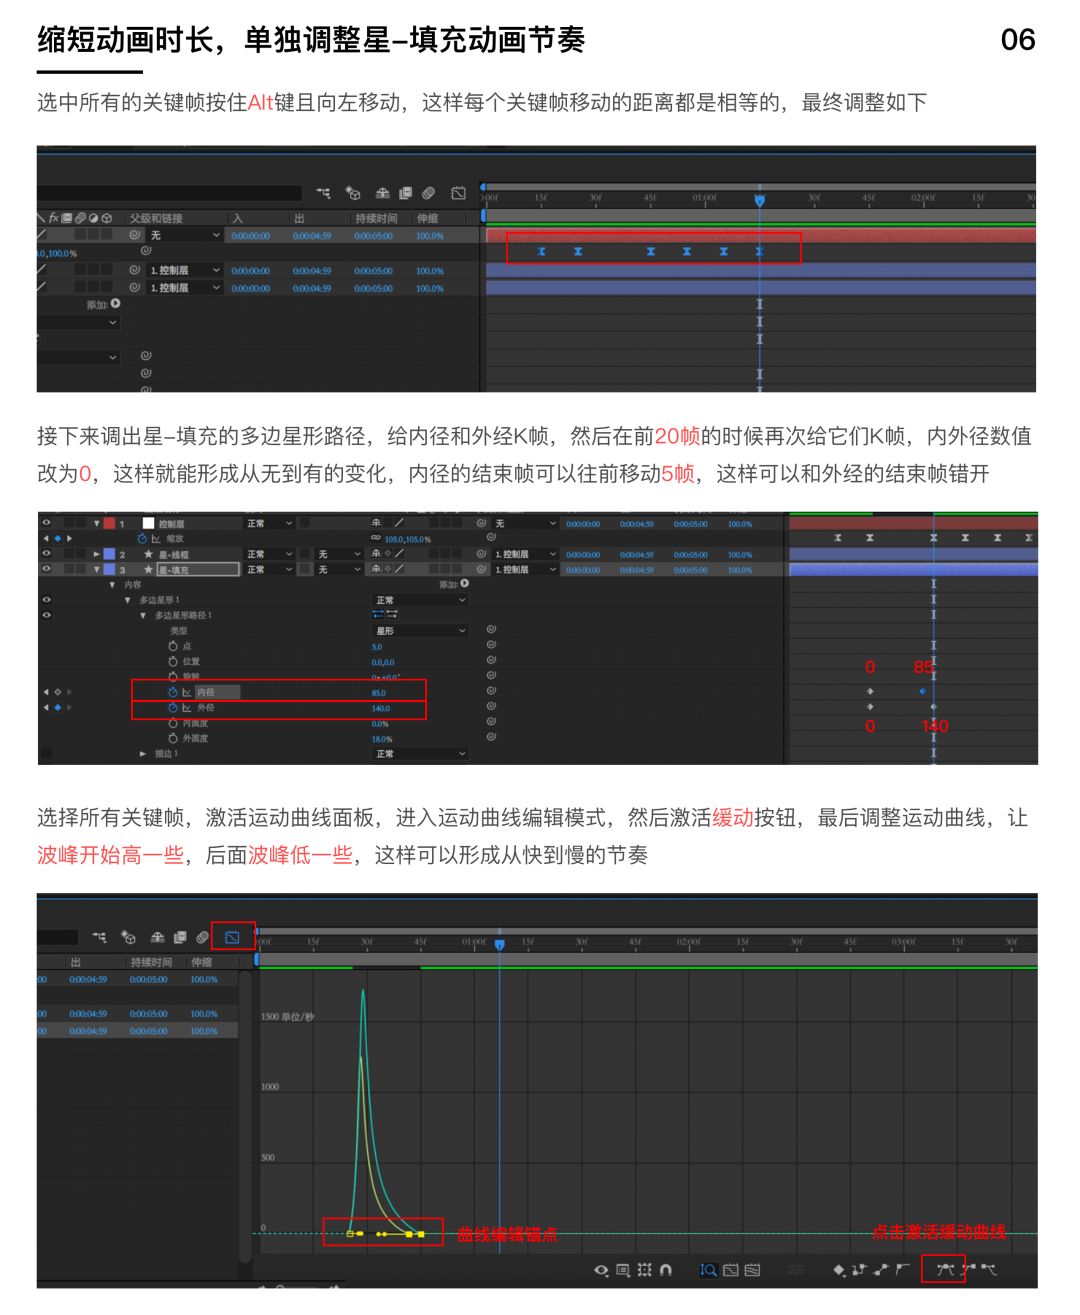Click the 父级和链接 column header
Screen dimensions: 1080x1315
tap(156, 218)
